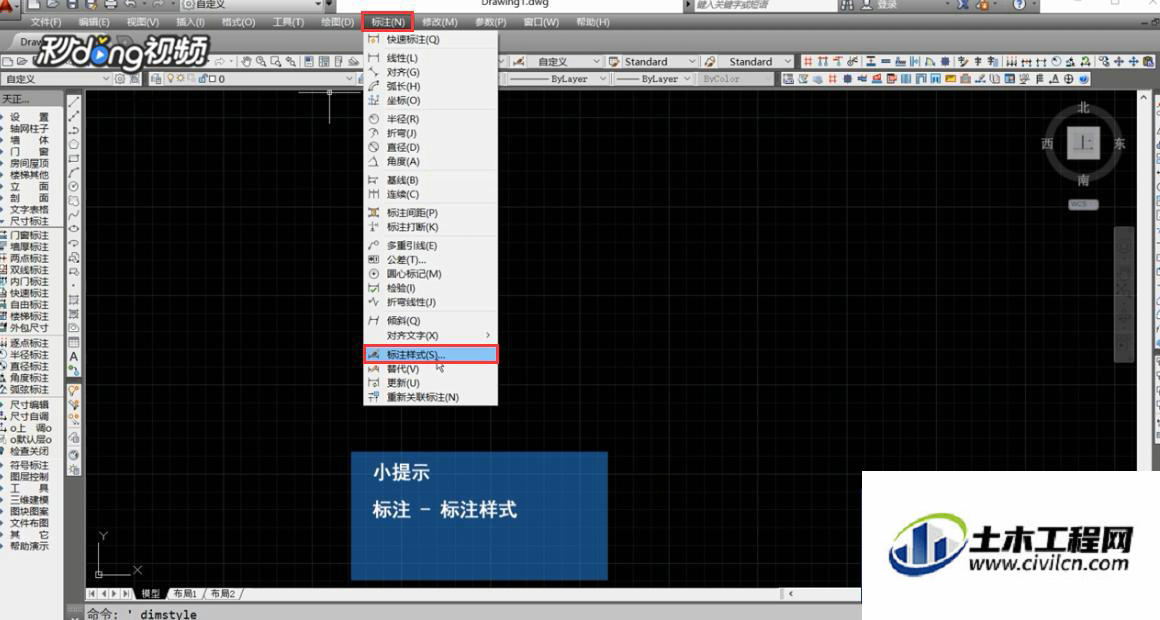Open 图层控制 in Tianzheng panel
This screenshot has width=1160, height=620.
pos(29,477)
